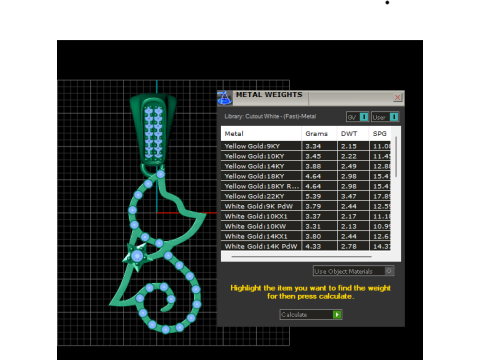Sort by the Metal column header
480x360 pixels.
click(261, 134)
